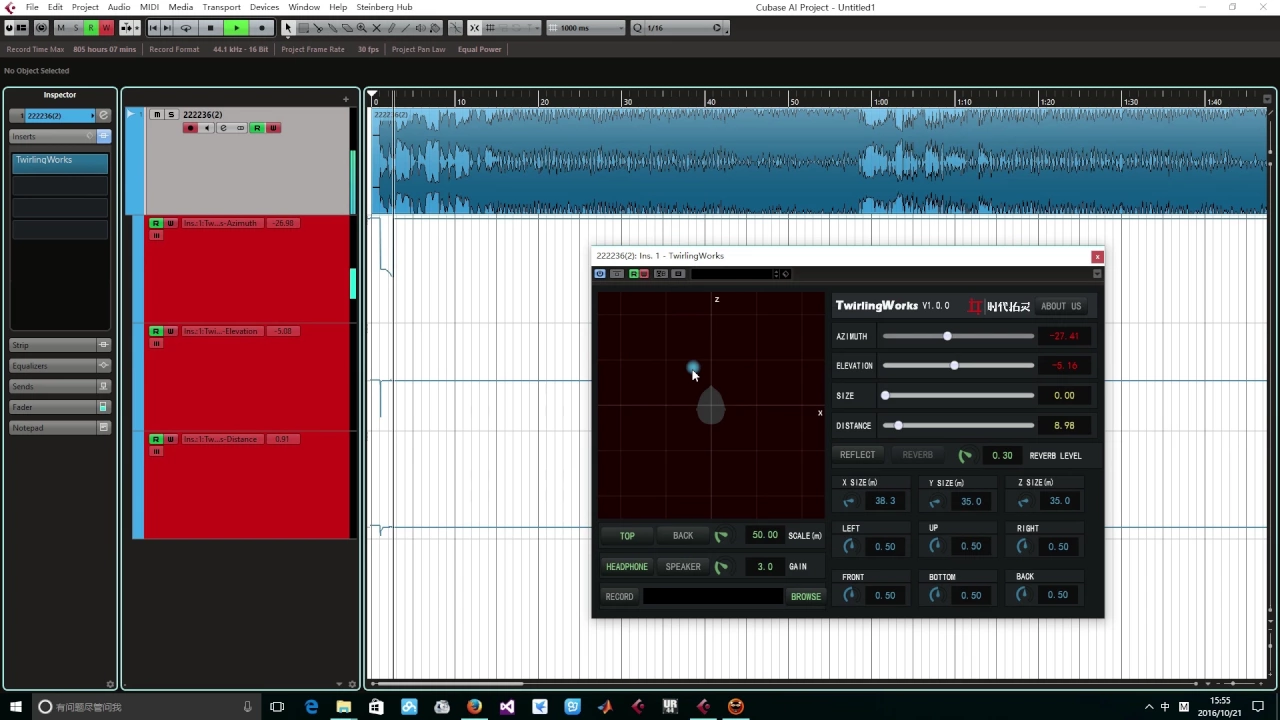Click the ABOUT US button
This screenshot has width=1280, height=720.
click(1061, 306)
